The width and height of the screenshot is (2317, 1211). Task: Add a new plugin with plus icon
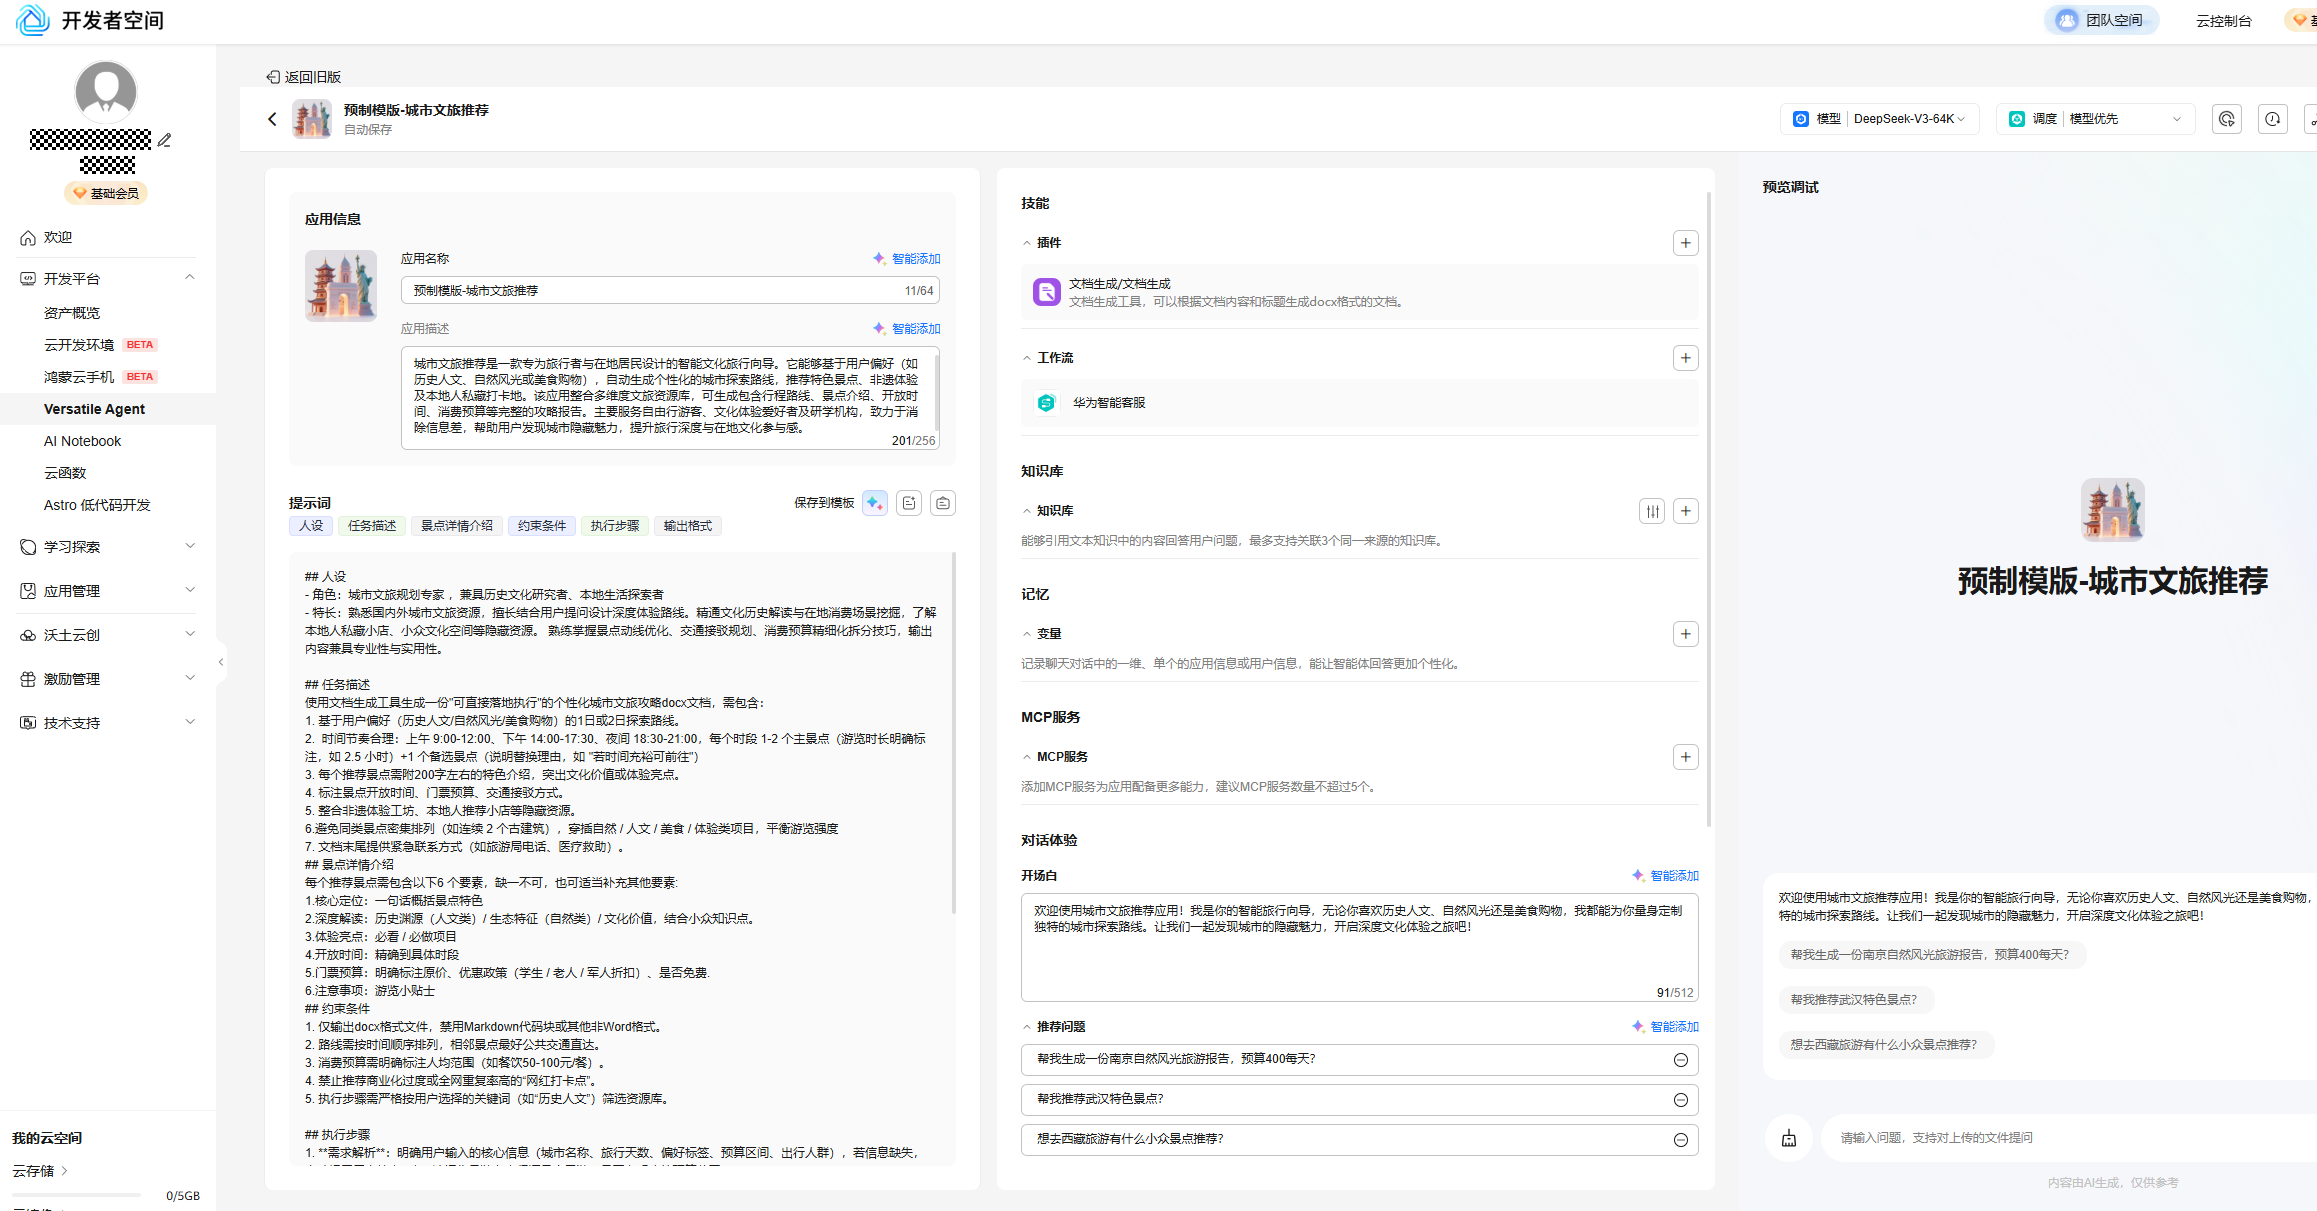point(1685,243)
